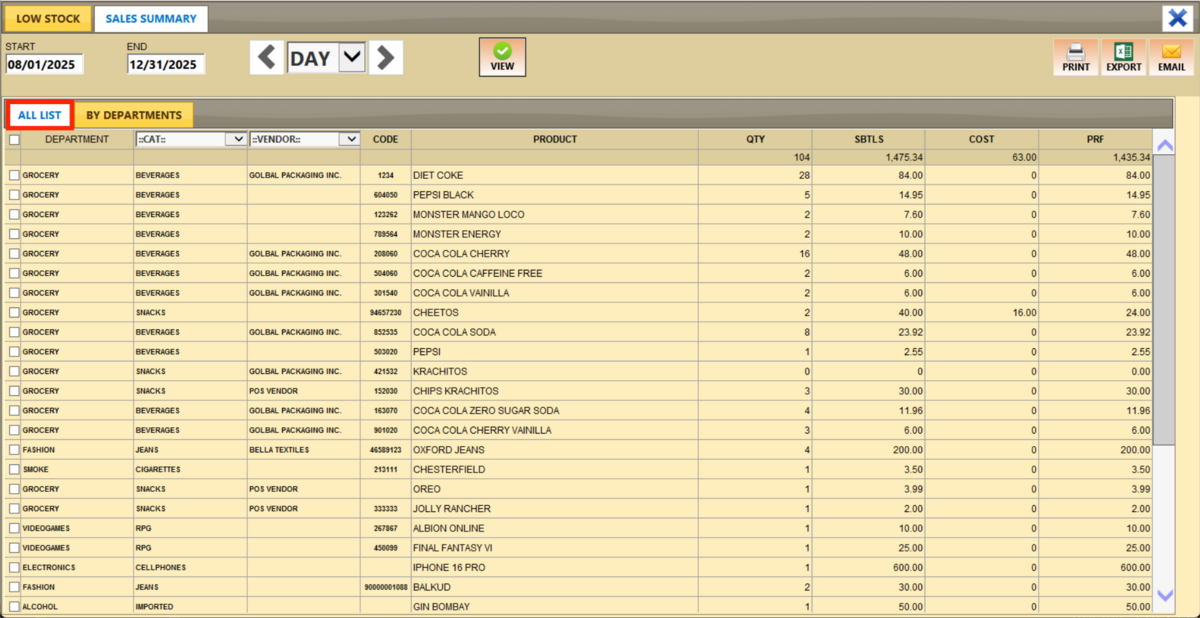Jump to the top of the list with the double up arrow
1200x618 pixels.
pyautogui.click(x=1164, y=144)
